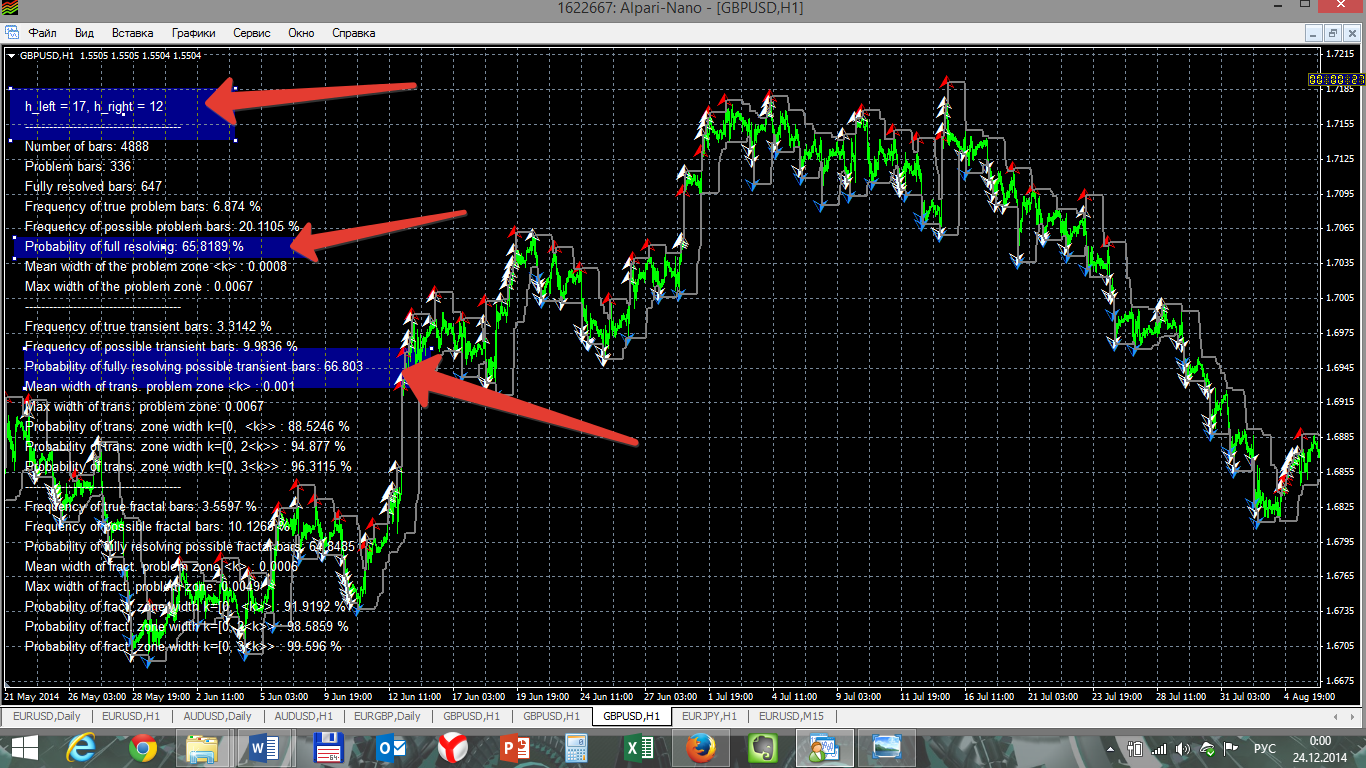The image size is (1366, 768).
Task: Open the Вид menu
Action: click(85, 33)
